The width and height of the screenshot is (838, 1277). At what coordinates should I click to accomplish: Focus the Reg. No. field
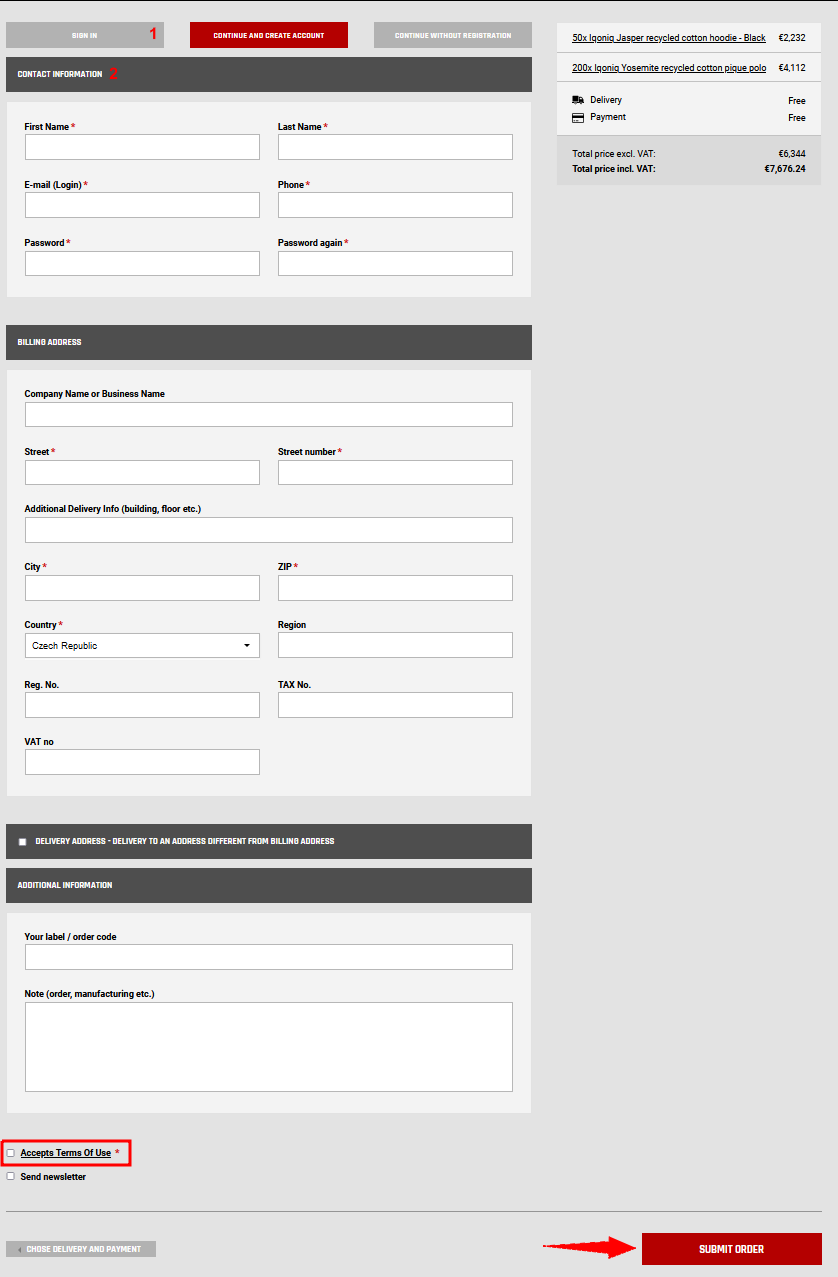142,705
